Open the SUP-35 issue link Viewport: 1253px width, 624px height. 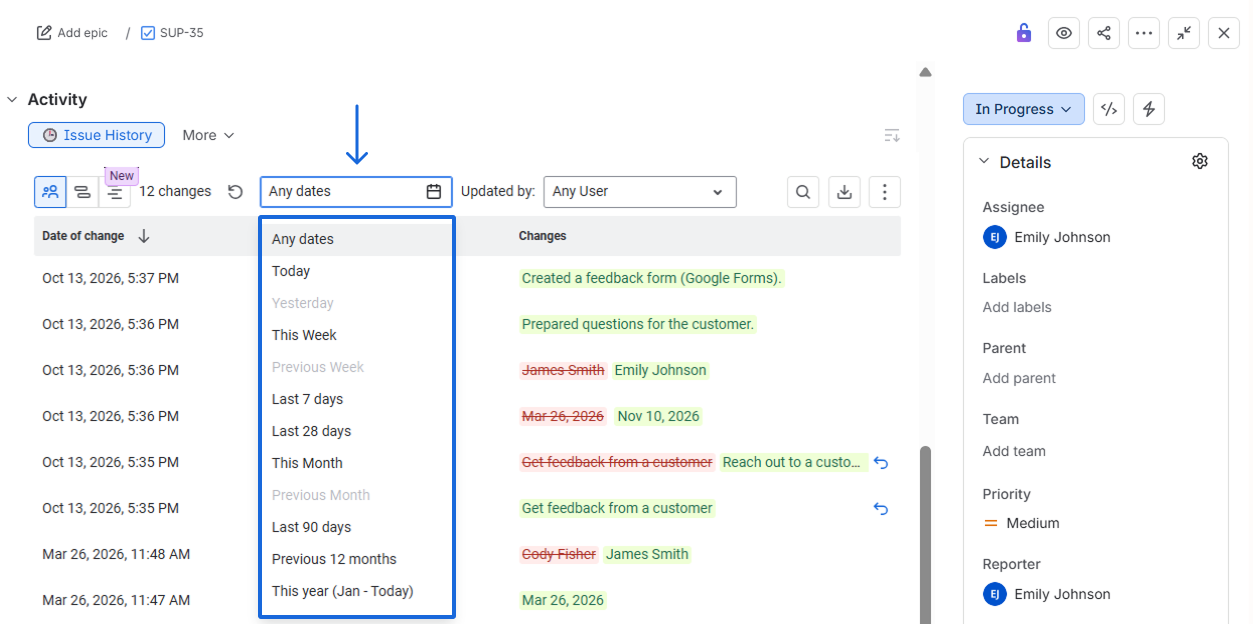pos(173,33)
